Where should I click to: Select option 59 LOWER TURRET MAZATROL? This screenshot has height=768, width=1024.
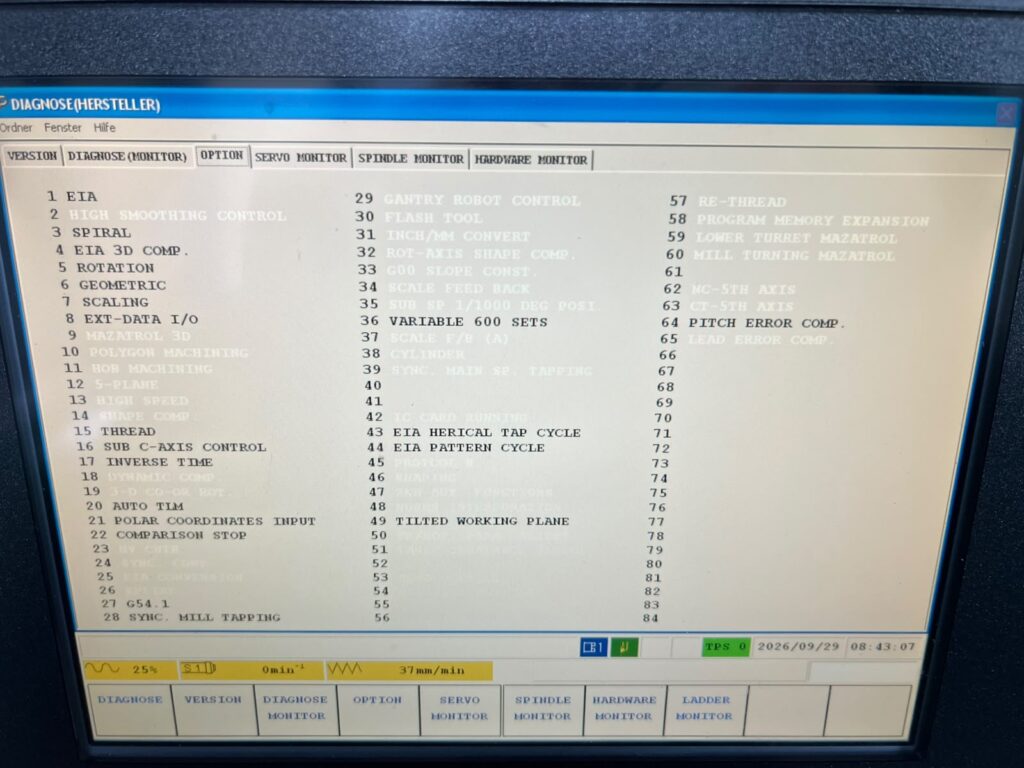[782, 238]
